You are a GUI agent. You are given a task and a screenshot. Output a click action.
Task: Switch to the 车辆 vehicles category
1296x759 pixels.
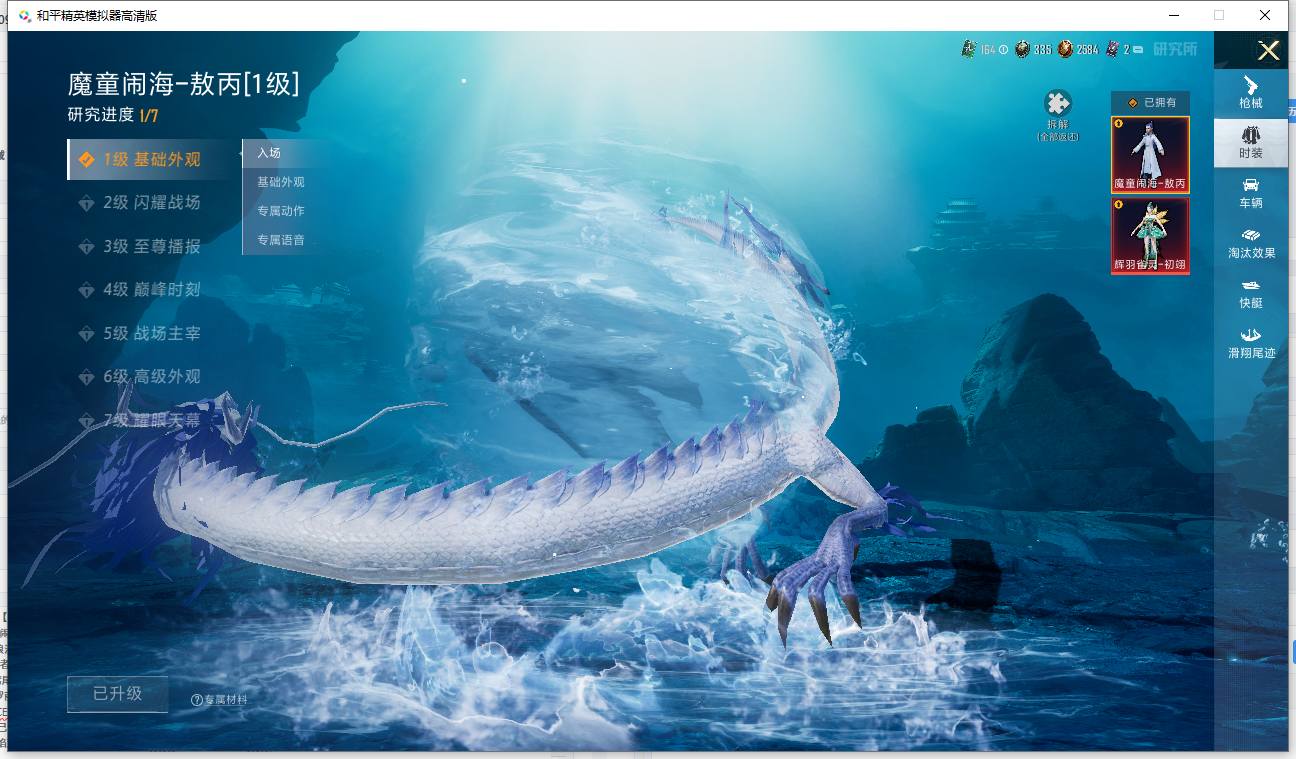1251,193
